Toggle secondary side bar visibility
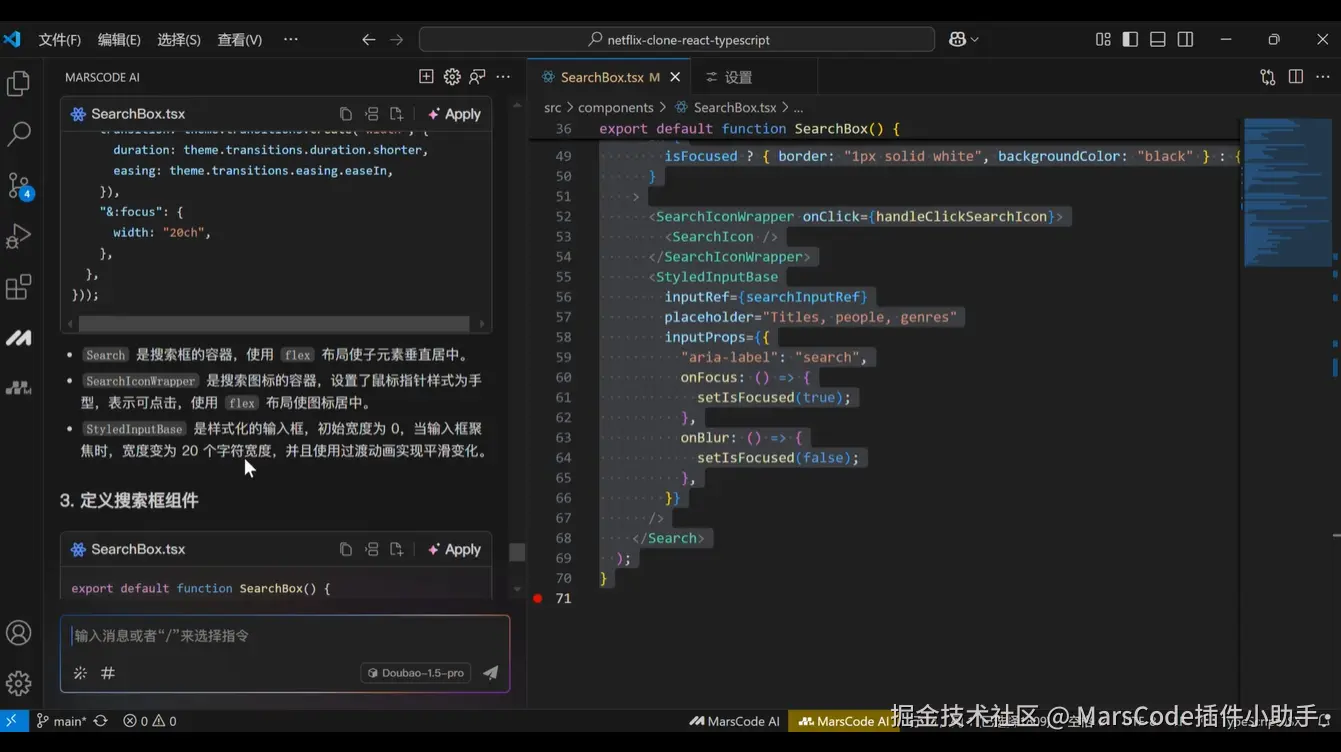1341x752 pixels. [x=1185, y=40]
